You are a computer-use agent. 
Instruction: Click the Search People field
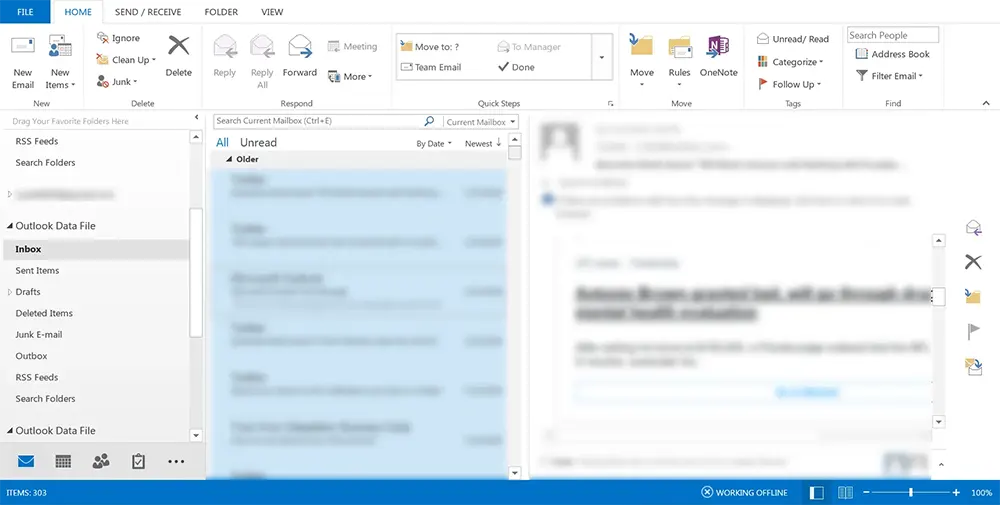(893, 35)
